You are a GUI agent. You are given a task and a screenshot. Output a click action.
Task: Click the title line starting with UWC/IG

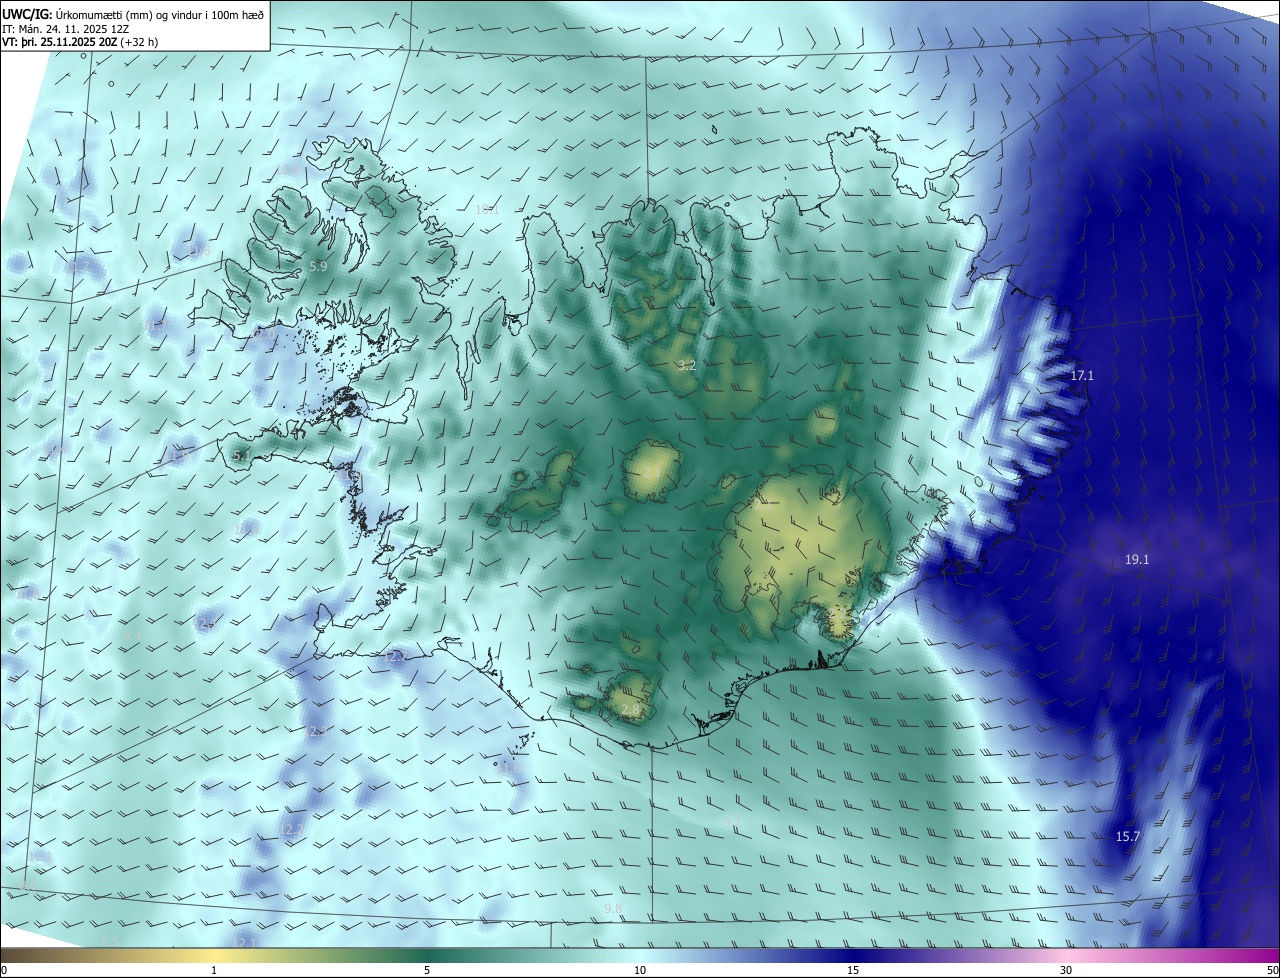133,16
